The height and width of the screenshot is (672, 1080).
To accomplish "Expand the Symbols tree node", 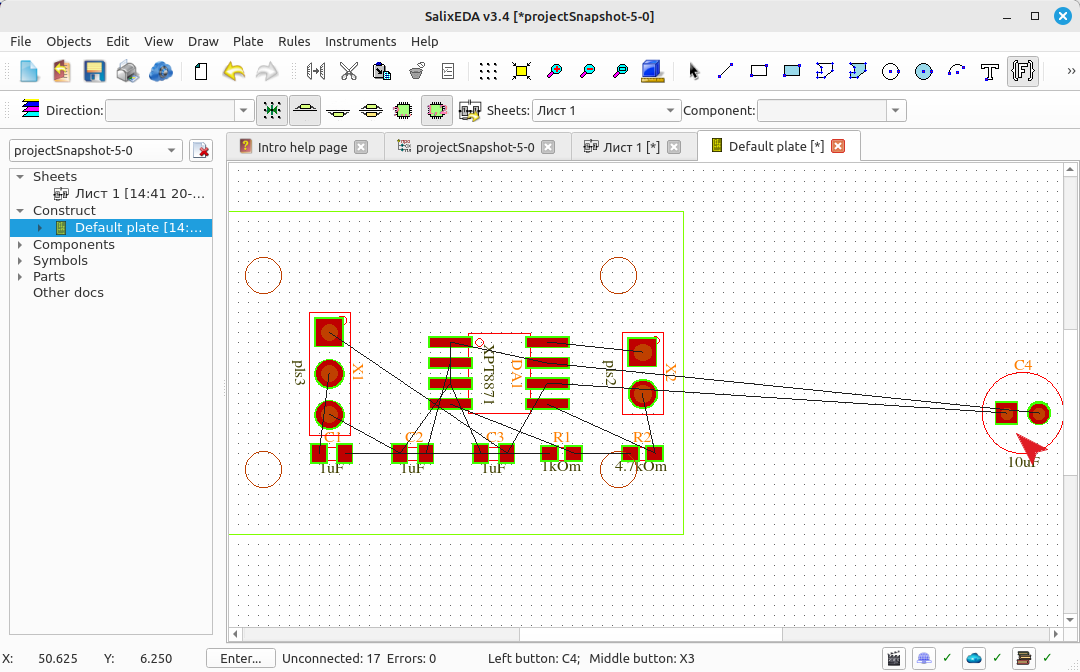I will click(x=20, y=260).
